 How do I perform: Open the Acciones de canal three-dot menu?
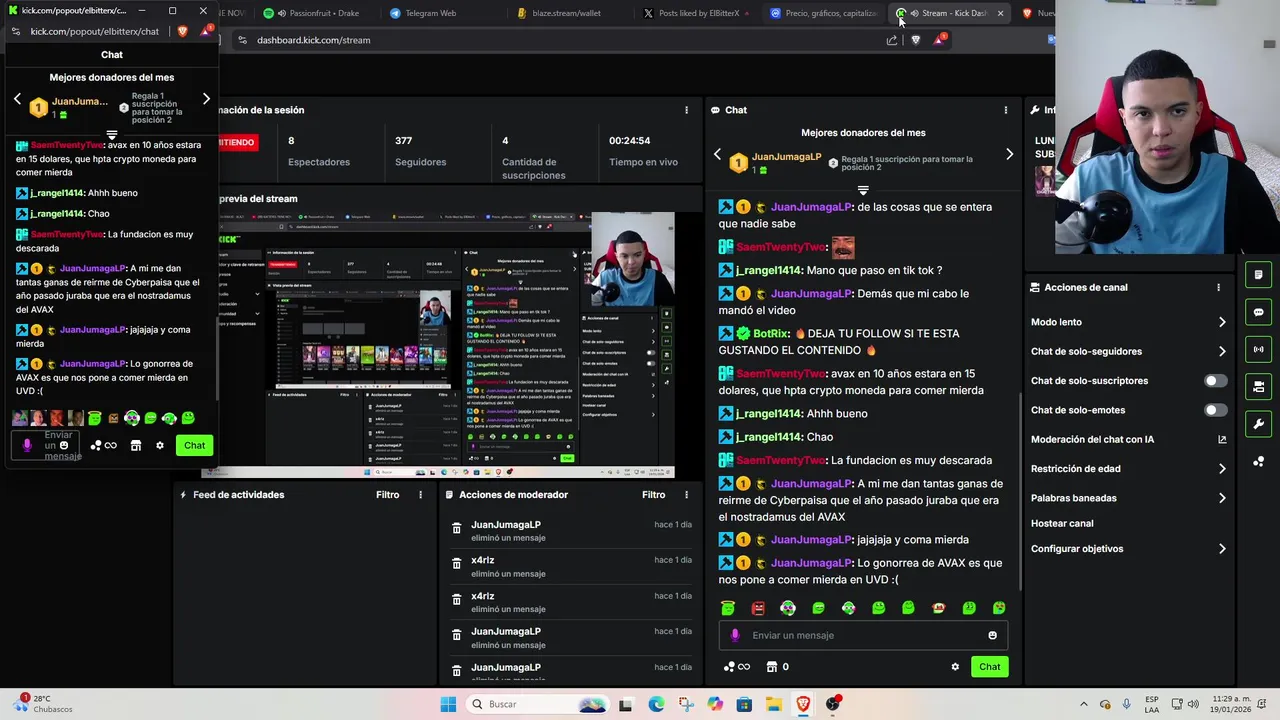tap(1218, 287)
